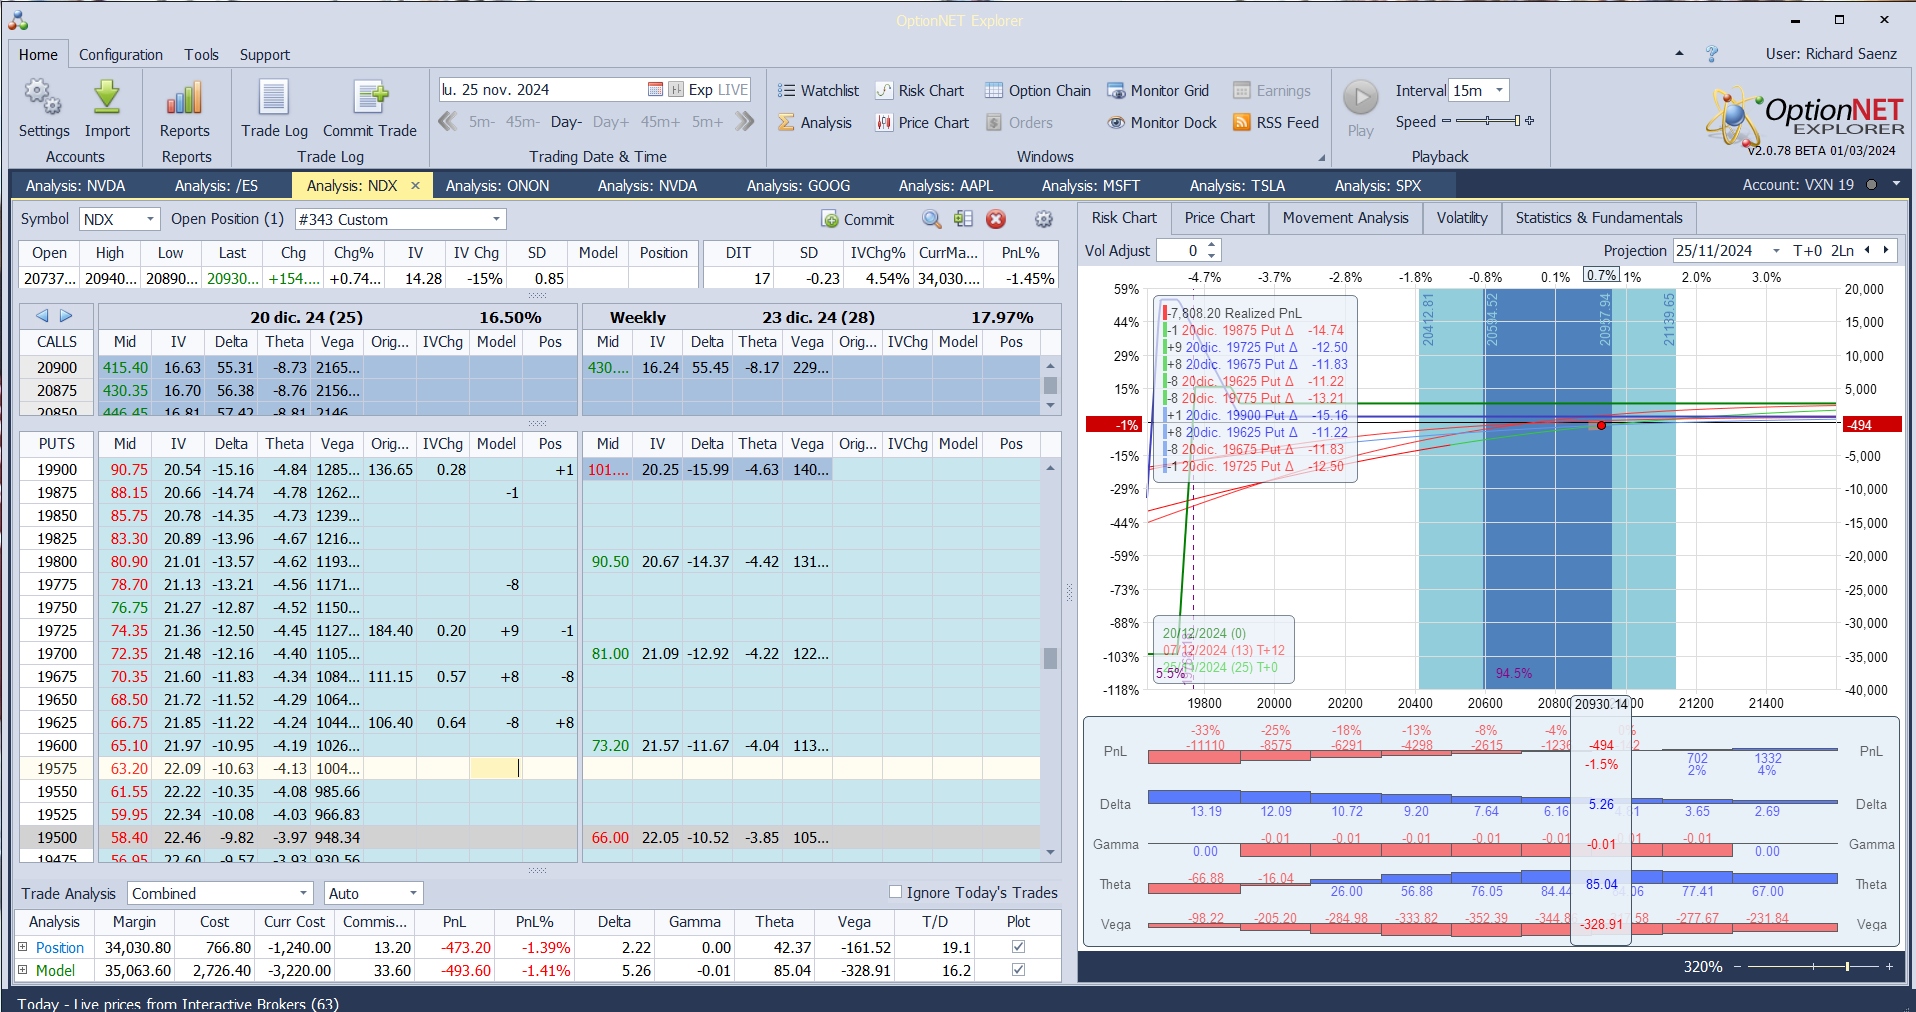
Task: Open the RSS Feed window
Action: click(x=1276, y=122)
